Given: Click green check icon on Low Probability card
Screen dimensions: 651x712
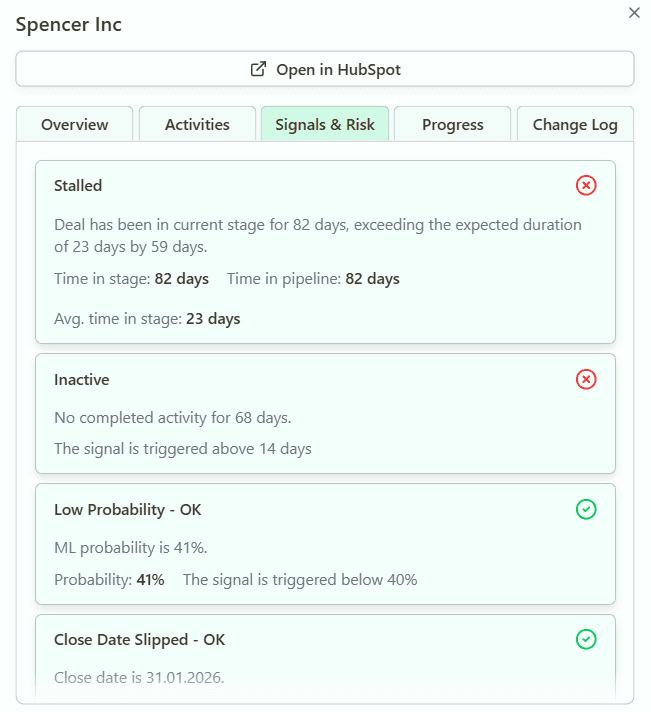Looking at the screenshot, I should point(586,509).
